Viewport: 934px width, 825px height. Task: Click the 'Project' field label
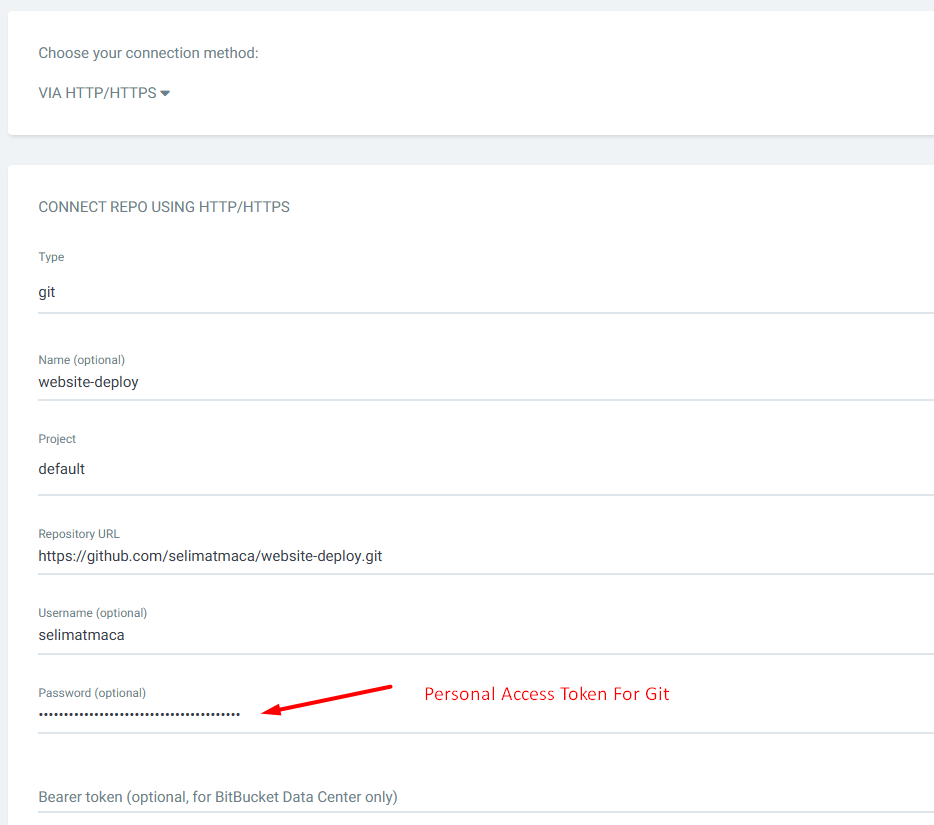57,439
